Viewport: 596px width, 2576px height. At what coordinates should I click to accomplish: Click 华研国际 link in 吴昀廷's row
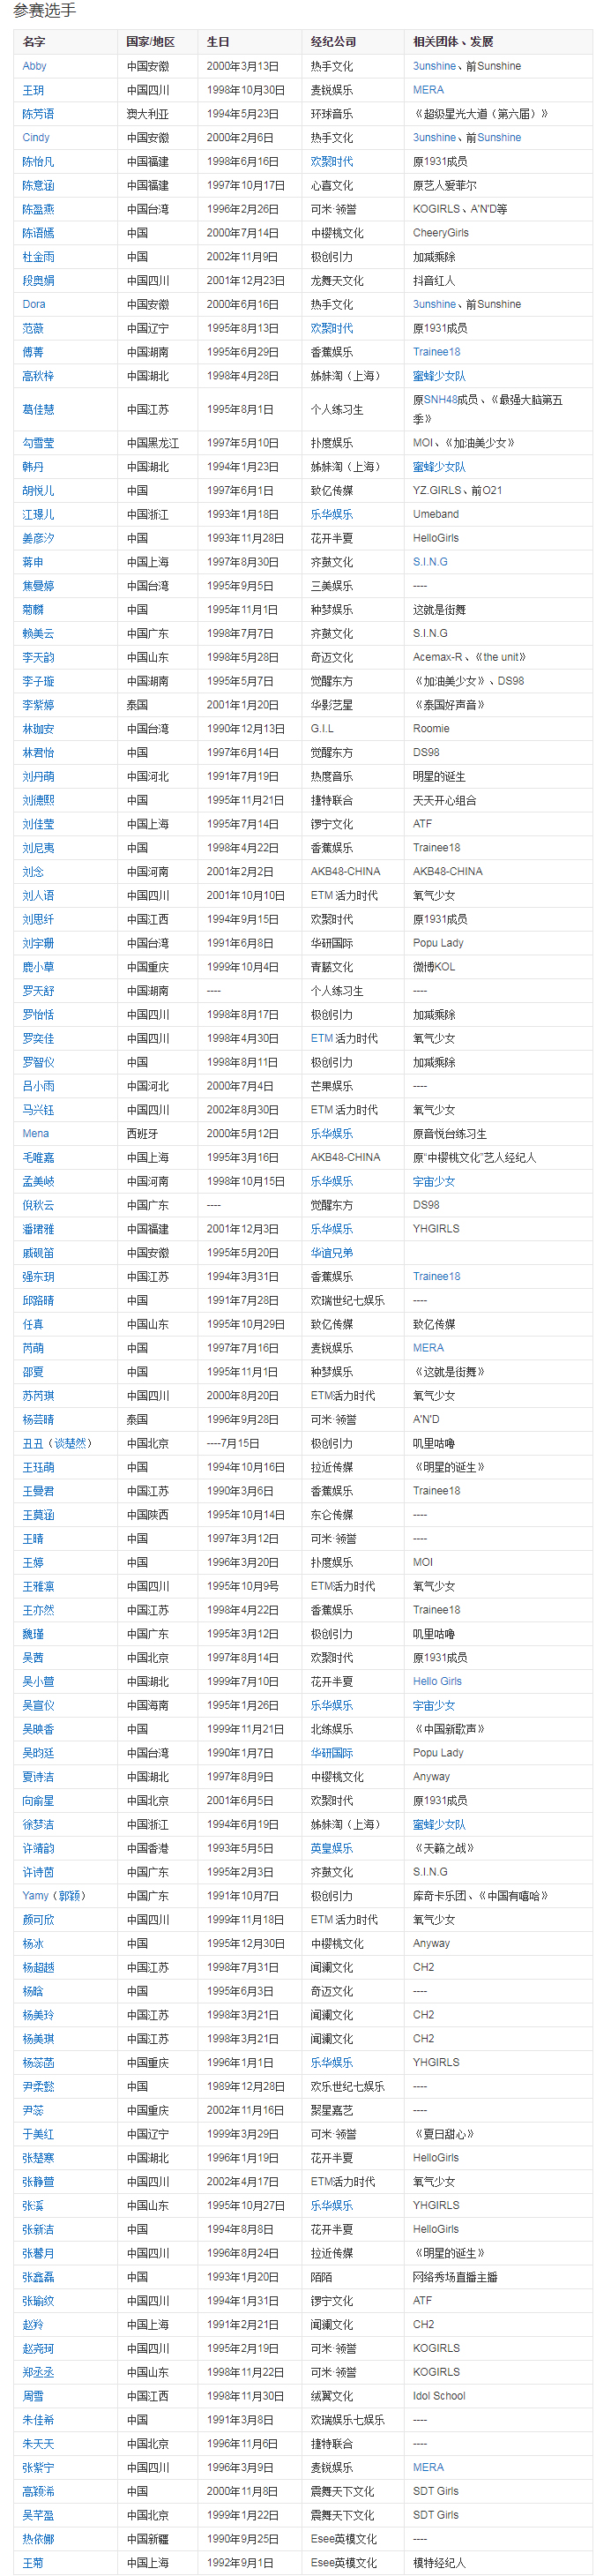coord(331,1753)
